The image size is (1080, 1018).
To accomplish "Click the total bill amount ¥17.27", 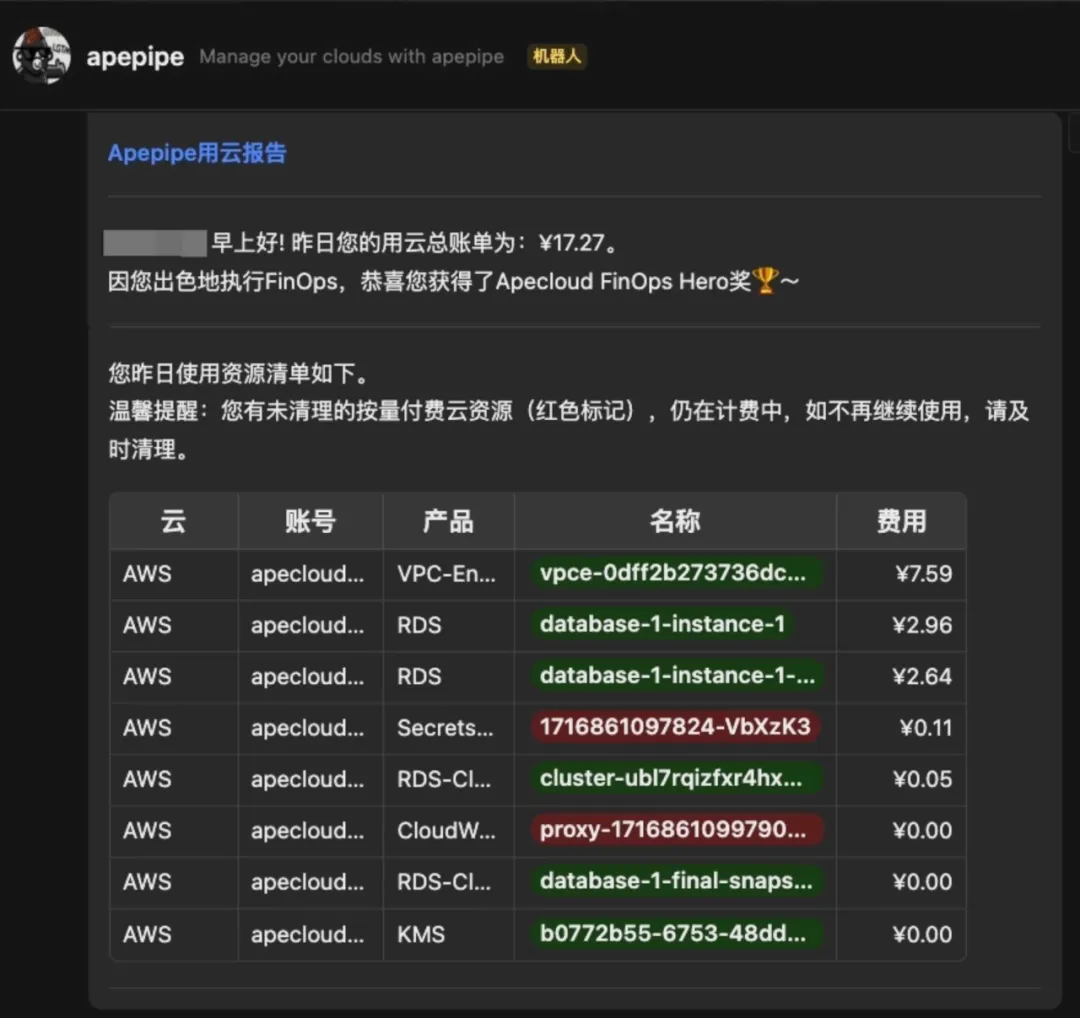I will 572,242.
